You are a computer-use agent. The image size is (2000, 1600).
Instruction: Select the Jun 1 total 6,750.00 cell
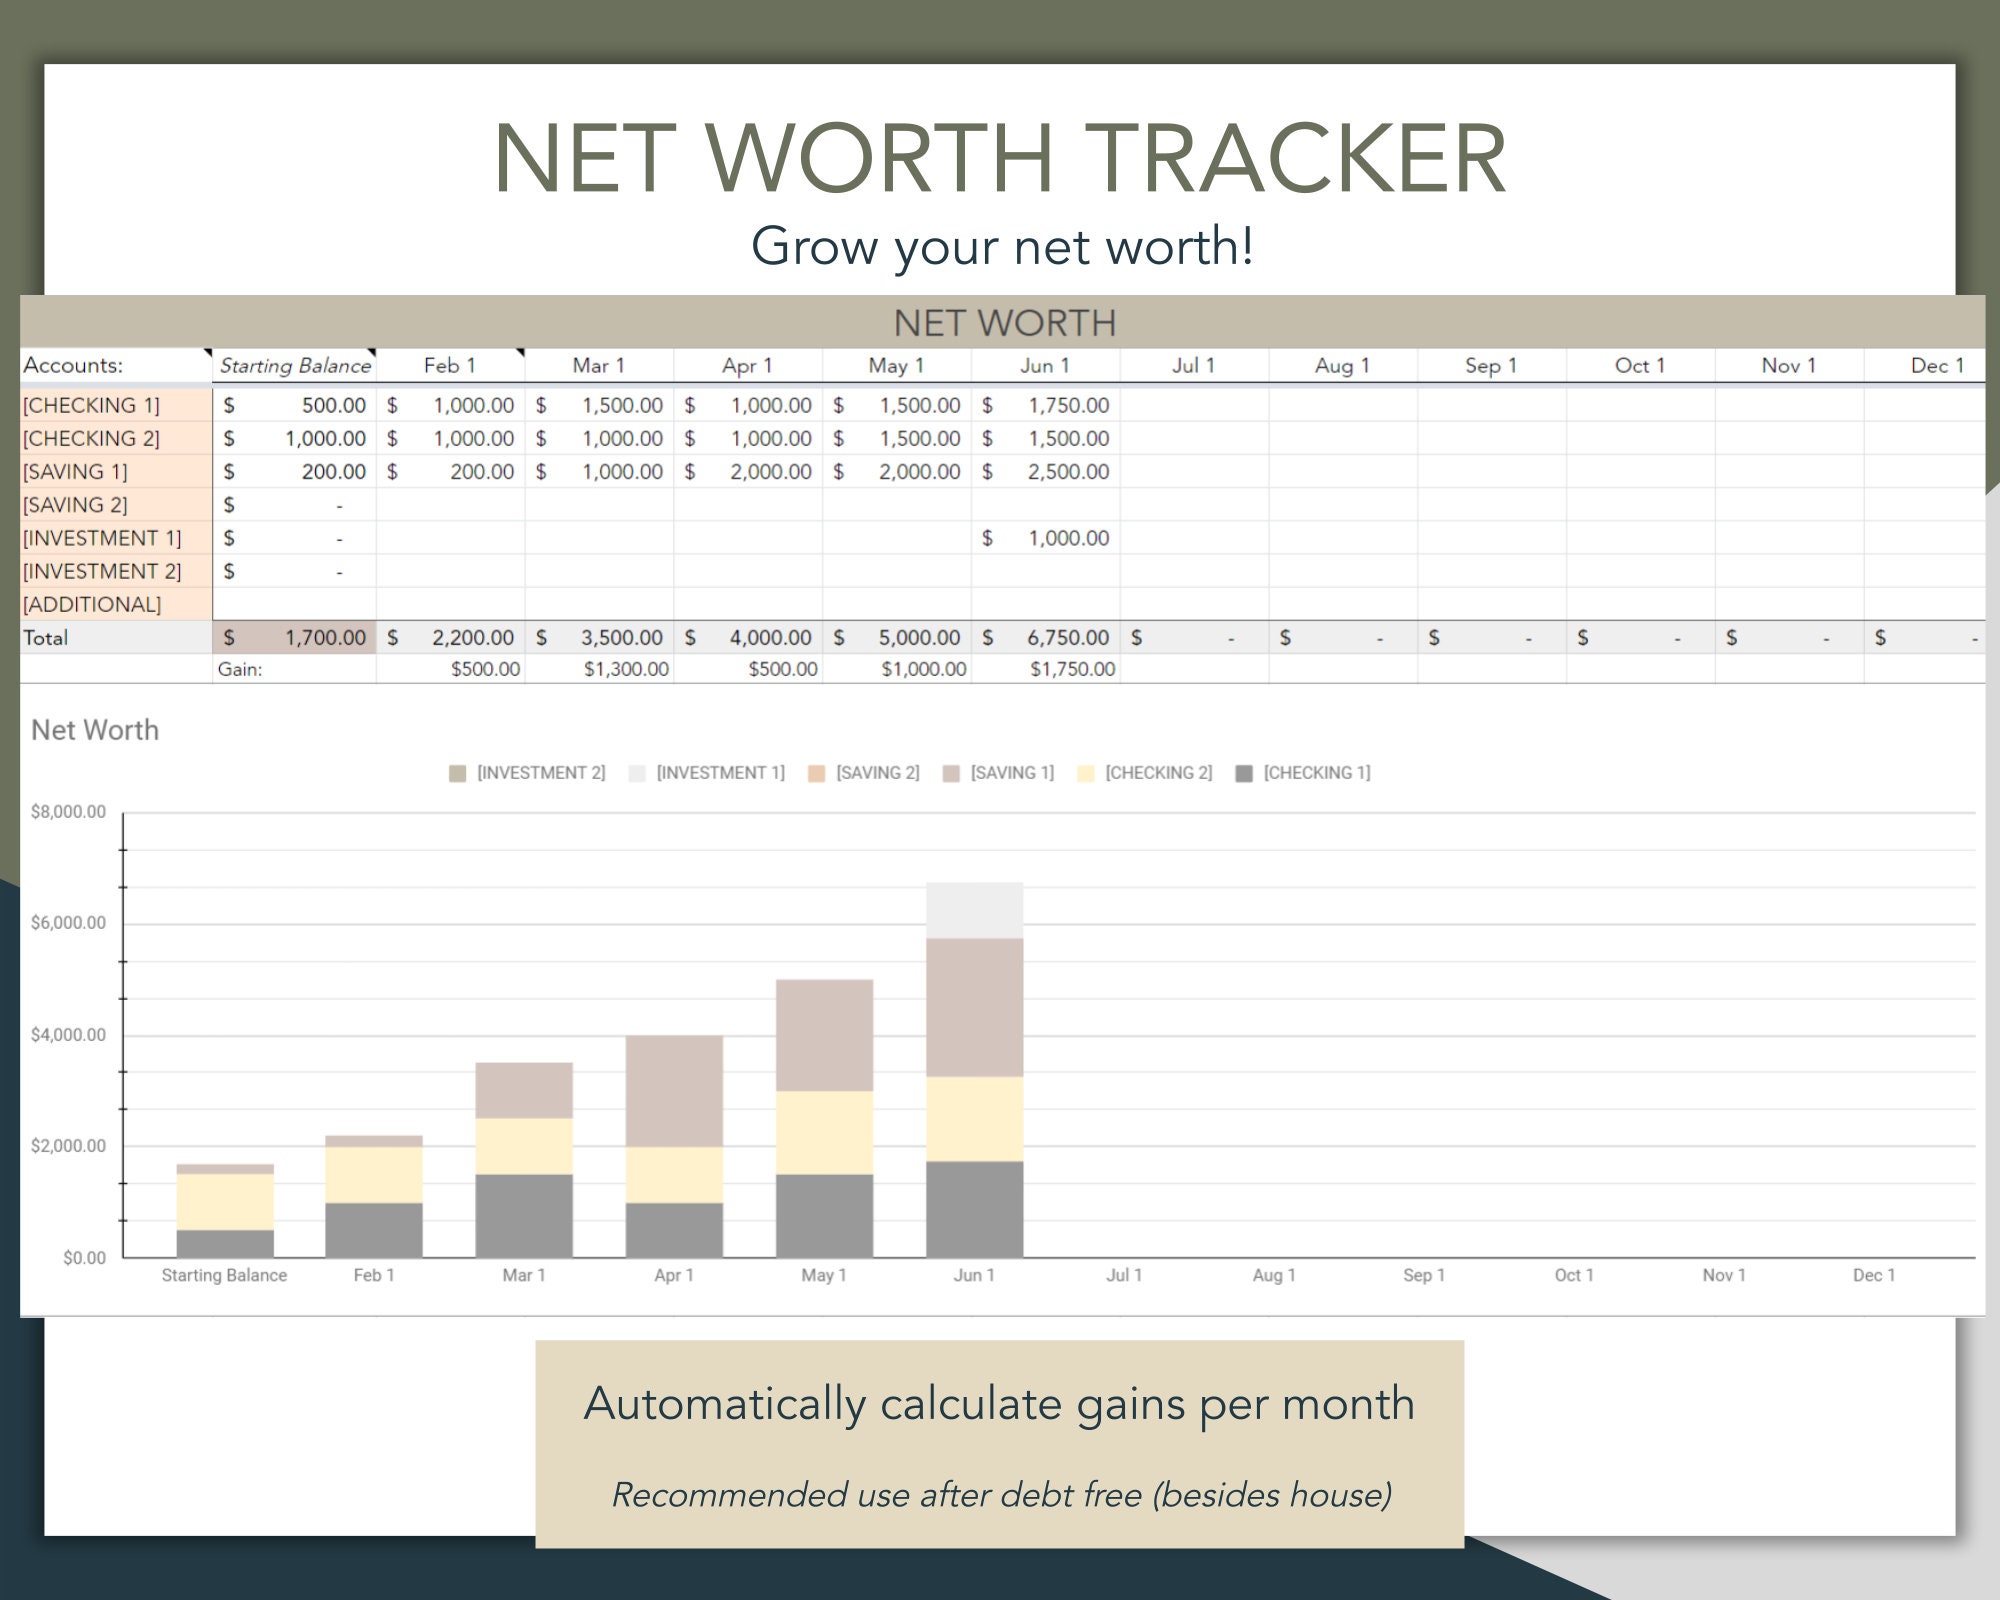tap(1046, 637)
